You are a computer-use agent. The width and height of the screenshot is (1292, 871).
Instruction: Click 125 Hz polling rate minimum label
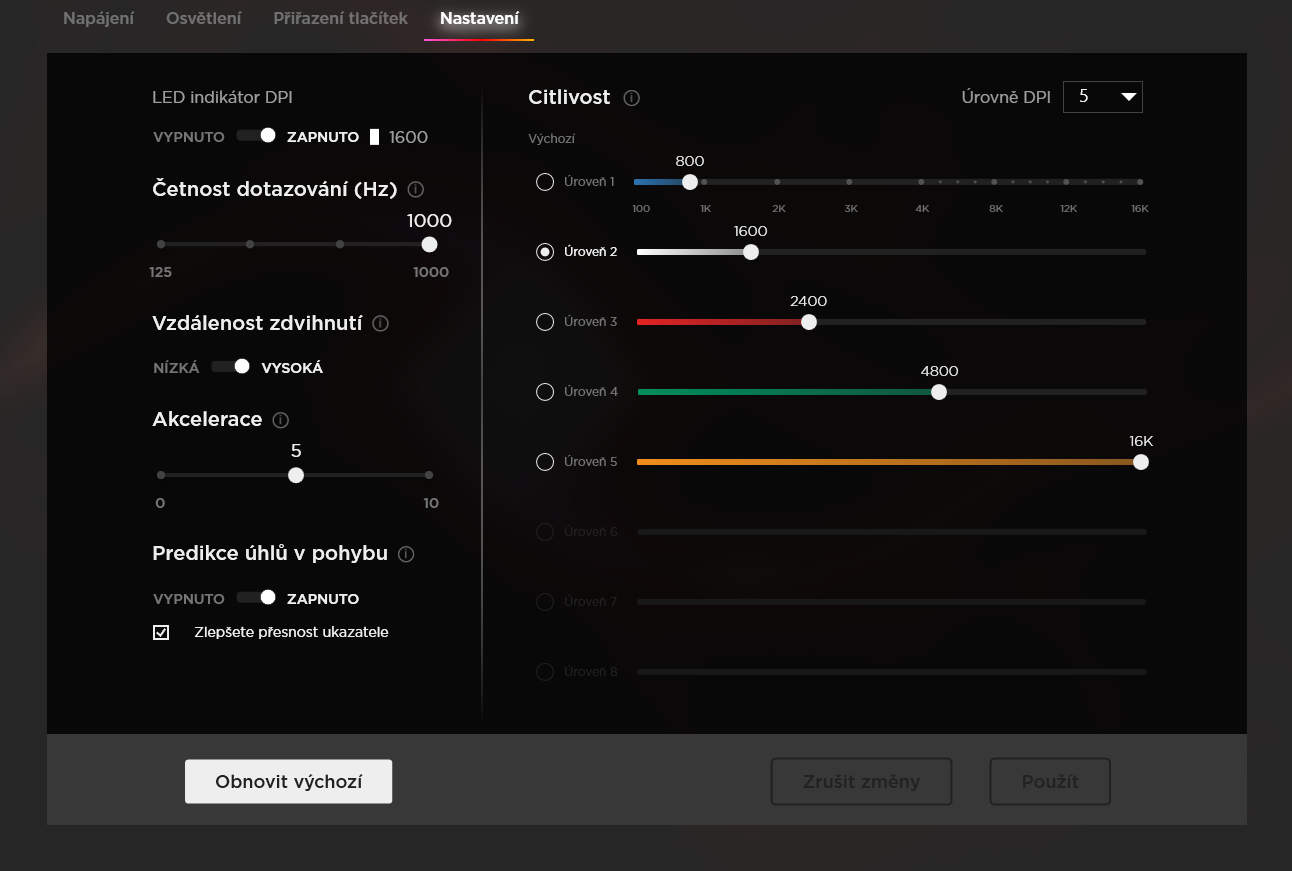[161, 272]
